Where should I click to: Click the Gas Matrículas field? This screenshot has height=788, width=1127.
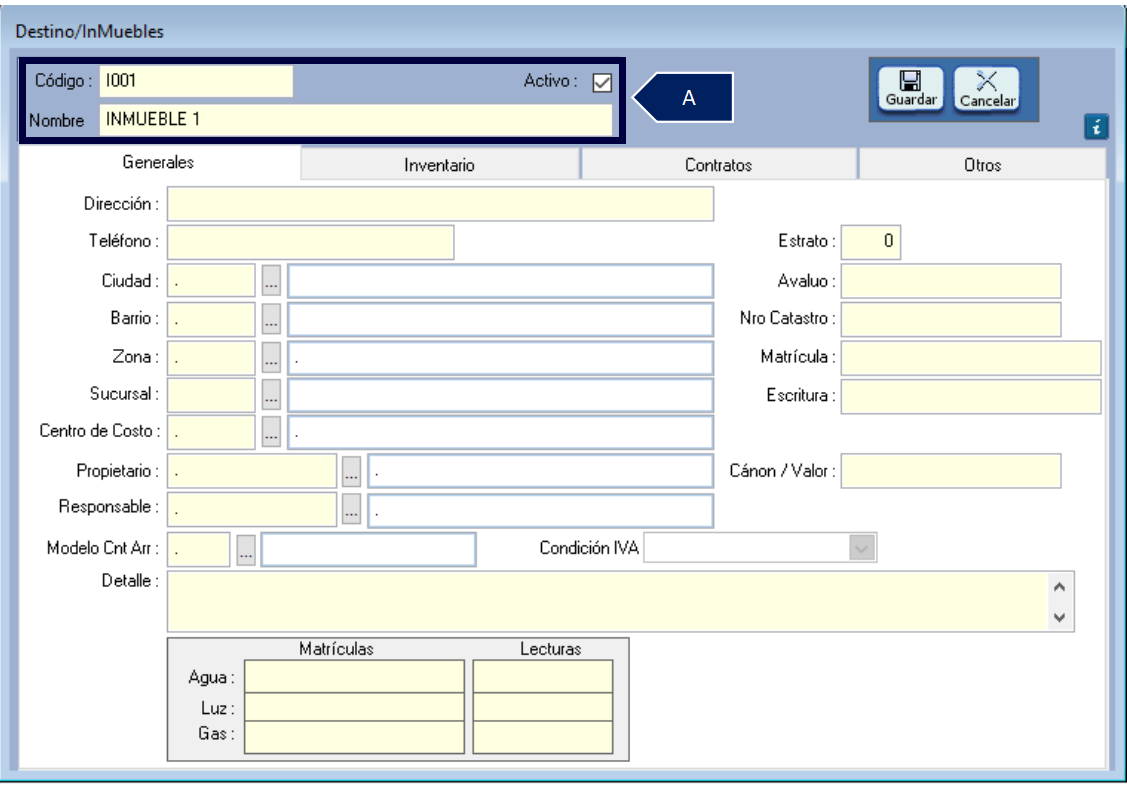[x=354, y=737]
